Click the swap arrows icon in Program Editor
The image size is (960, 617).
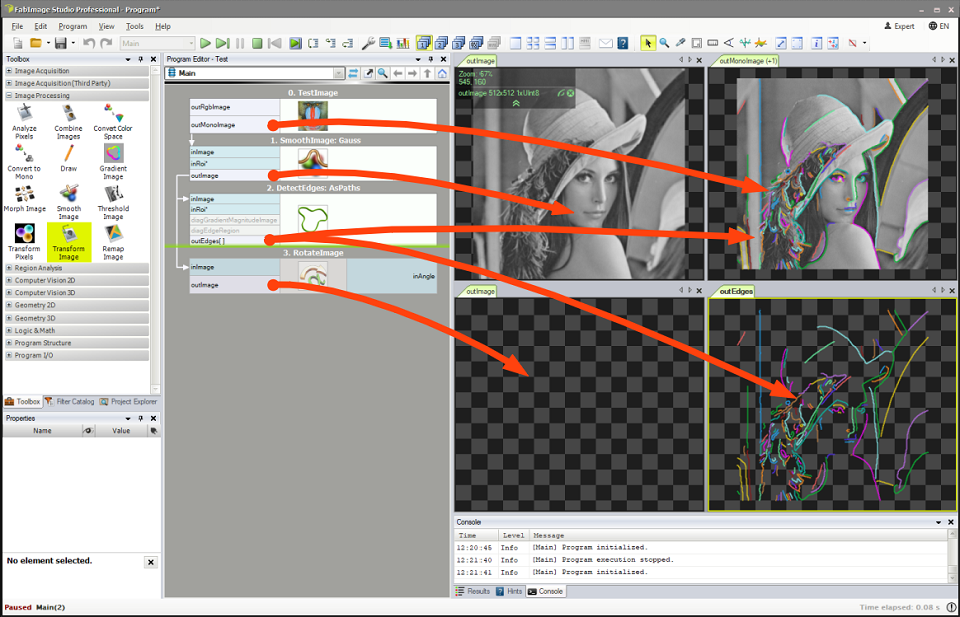(x=353, y=73)
